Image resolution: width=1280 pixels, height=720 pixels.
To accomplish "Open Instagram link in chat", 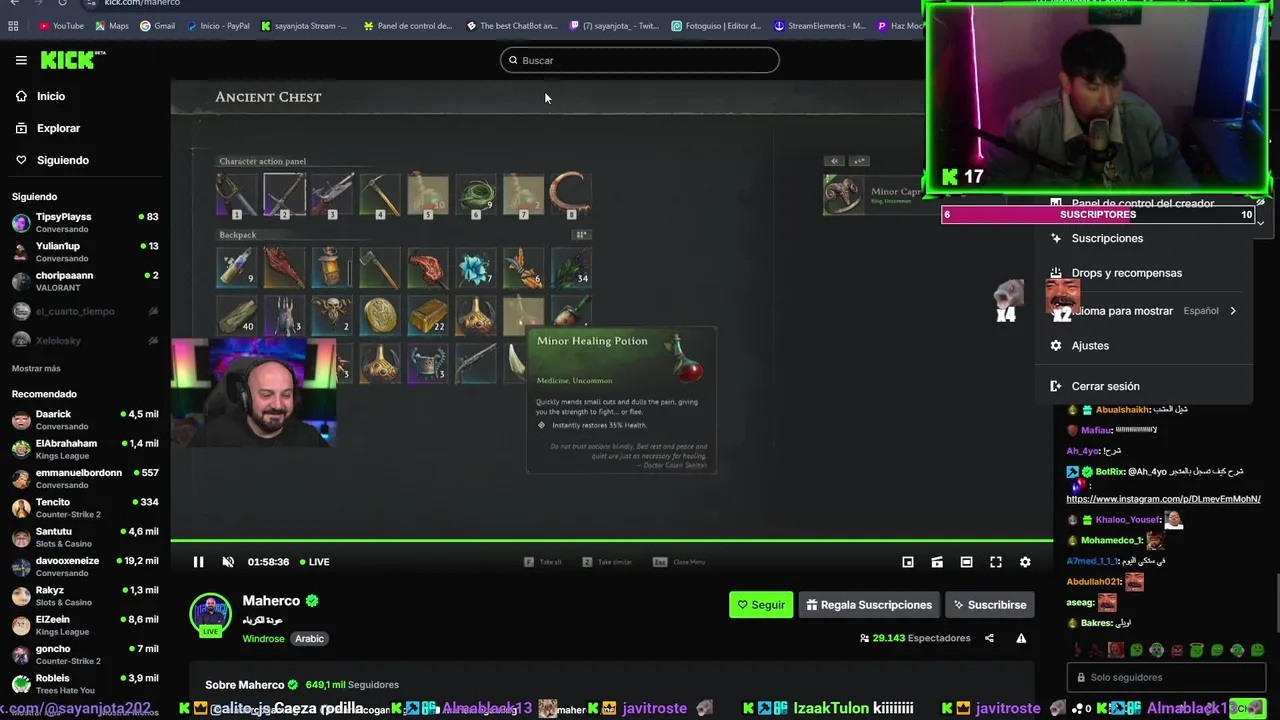I will [x=1163, y=499].
